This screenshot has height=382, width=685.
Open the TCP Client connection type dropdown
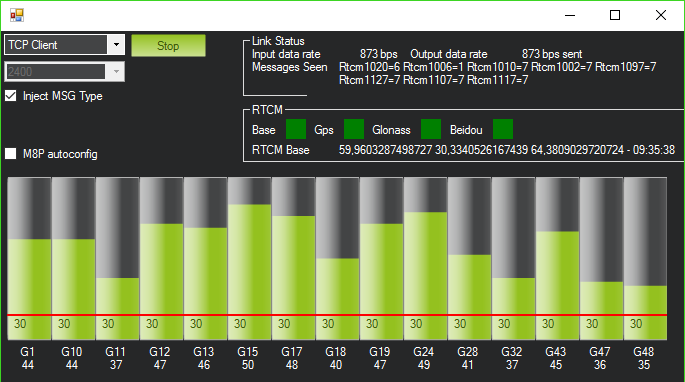65,45
